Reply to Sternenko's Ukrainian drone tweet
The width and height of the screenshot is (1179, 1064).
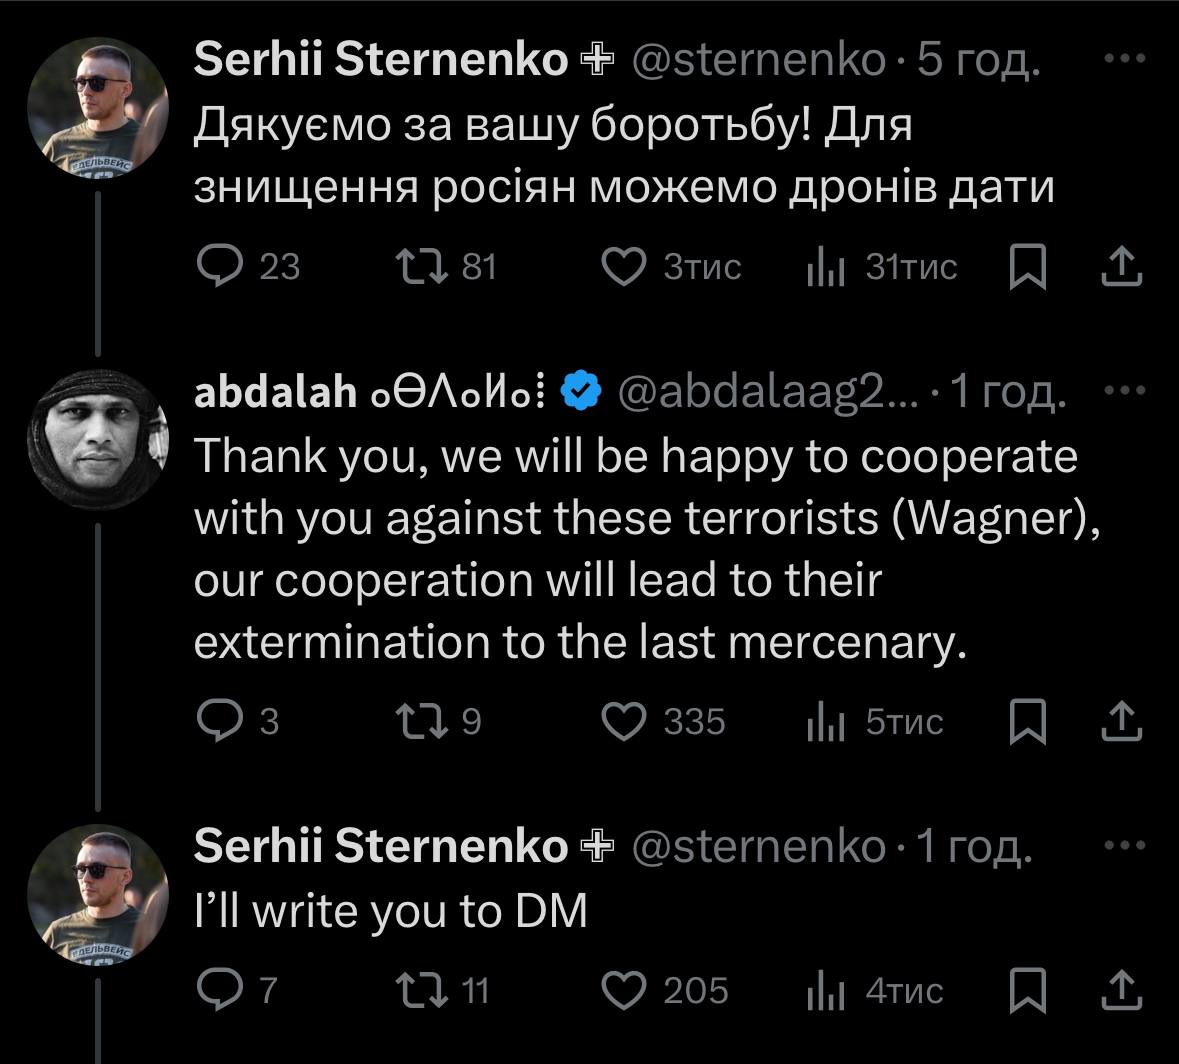218,267
